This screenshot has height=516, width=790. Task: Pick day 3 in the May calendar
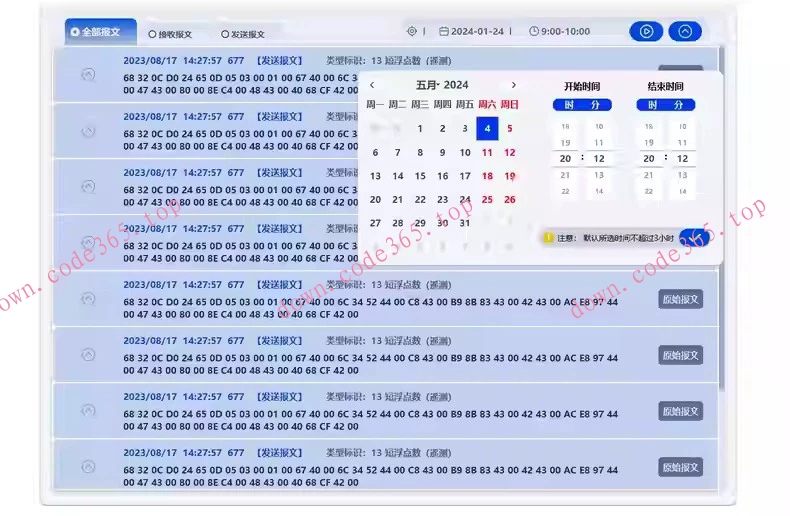point(465,128)
